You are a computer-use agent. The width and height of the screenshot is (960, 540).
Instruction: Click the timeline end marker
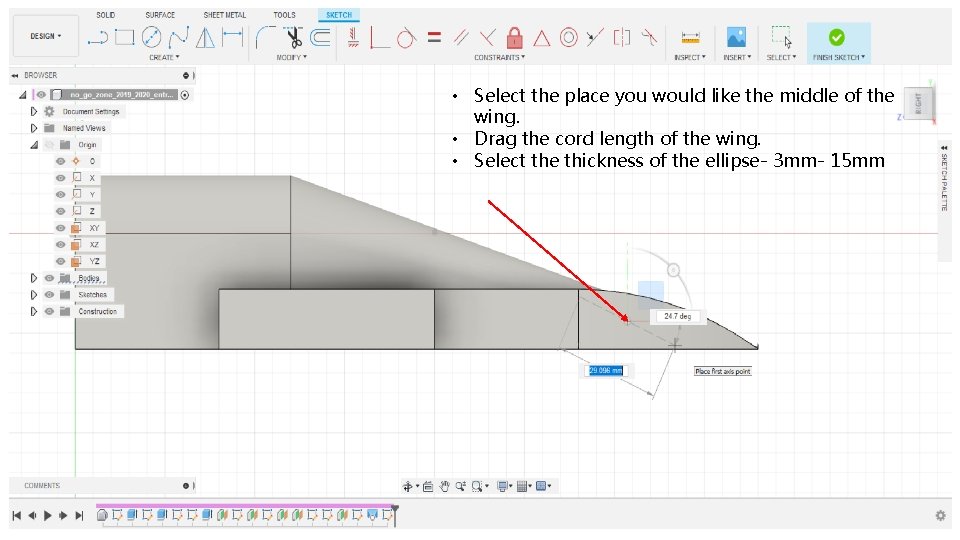point(396,514)
